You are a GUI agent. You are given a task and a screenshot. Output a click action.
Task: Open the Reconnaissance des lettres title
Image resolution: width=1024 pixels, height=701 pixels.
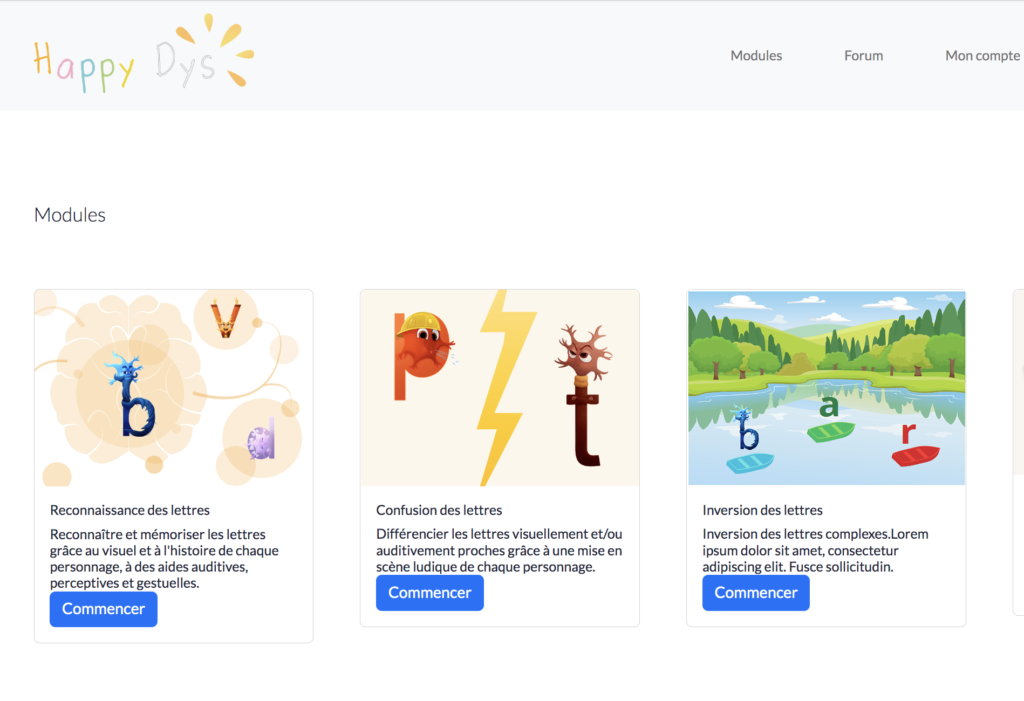pos(130,510)
